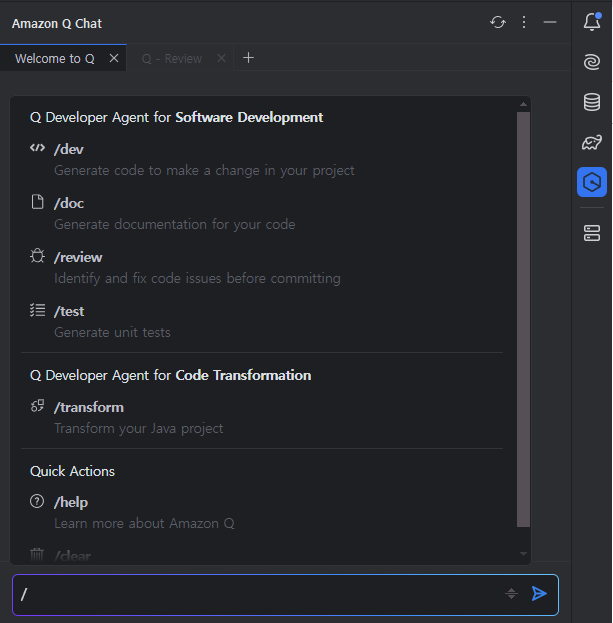Click 'Generate code to make a change in your project'

(x=204, y=170)
